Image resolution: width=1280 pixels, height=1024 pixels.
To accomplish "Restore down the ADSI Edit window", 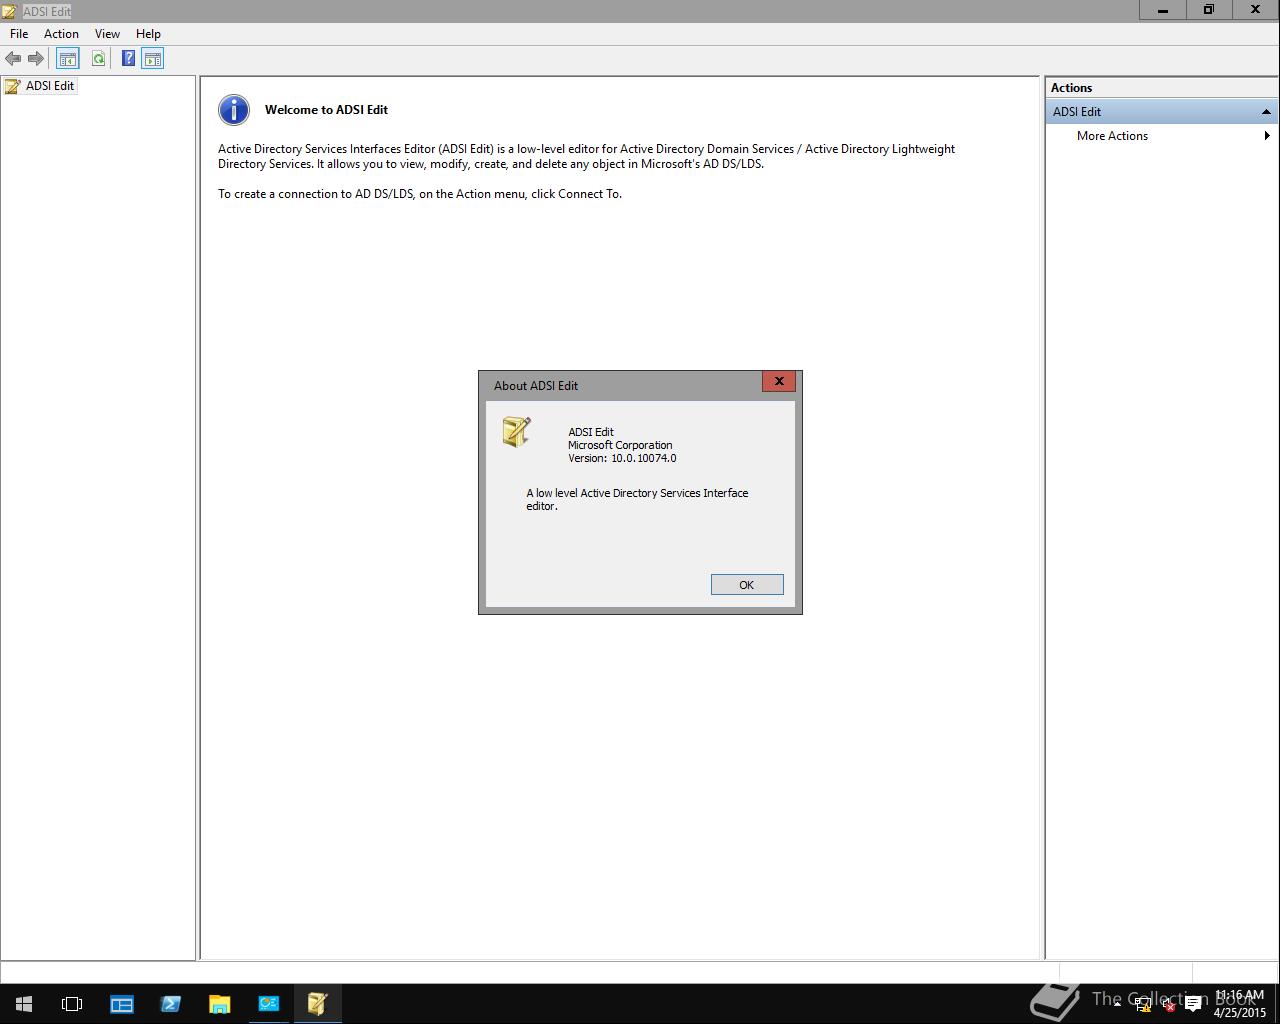I will pos(1209,10).
